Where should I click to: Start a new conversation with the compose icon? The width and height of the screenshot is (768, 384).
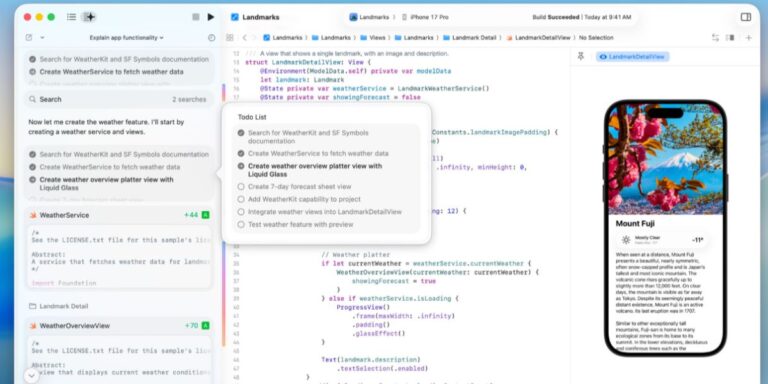29,38
